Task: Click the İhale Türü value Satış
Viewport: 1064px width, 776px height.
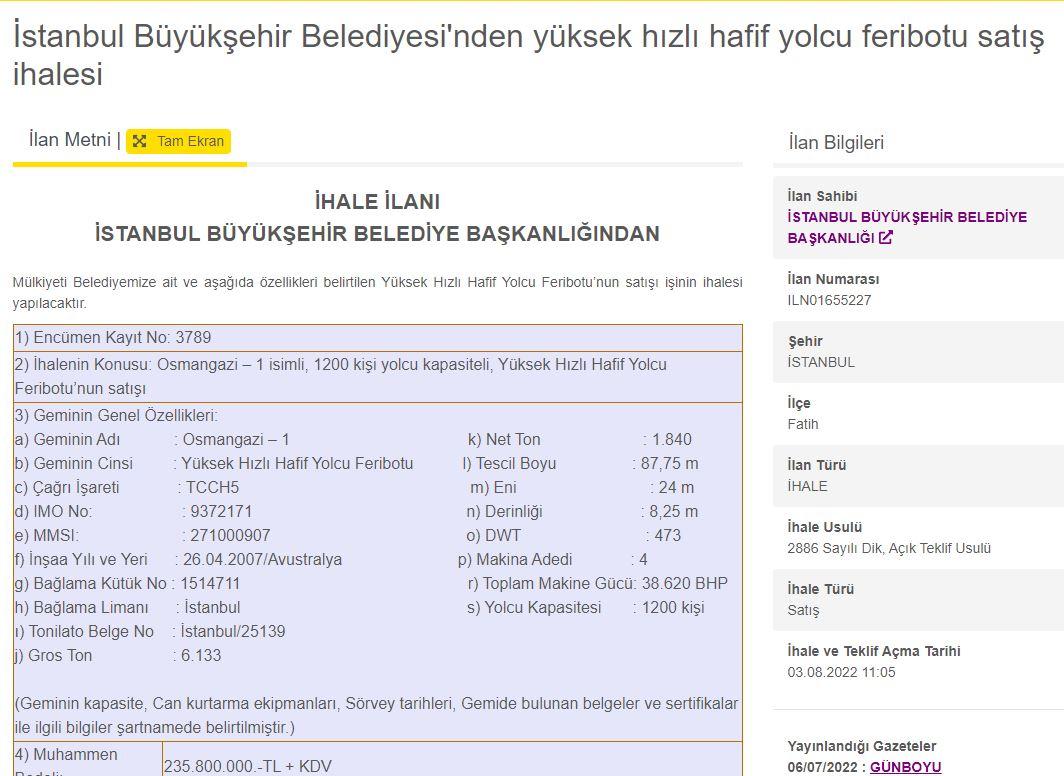Action: pyautogui.click(x=803, y=610)
